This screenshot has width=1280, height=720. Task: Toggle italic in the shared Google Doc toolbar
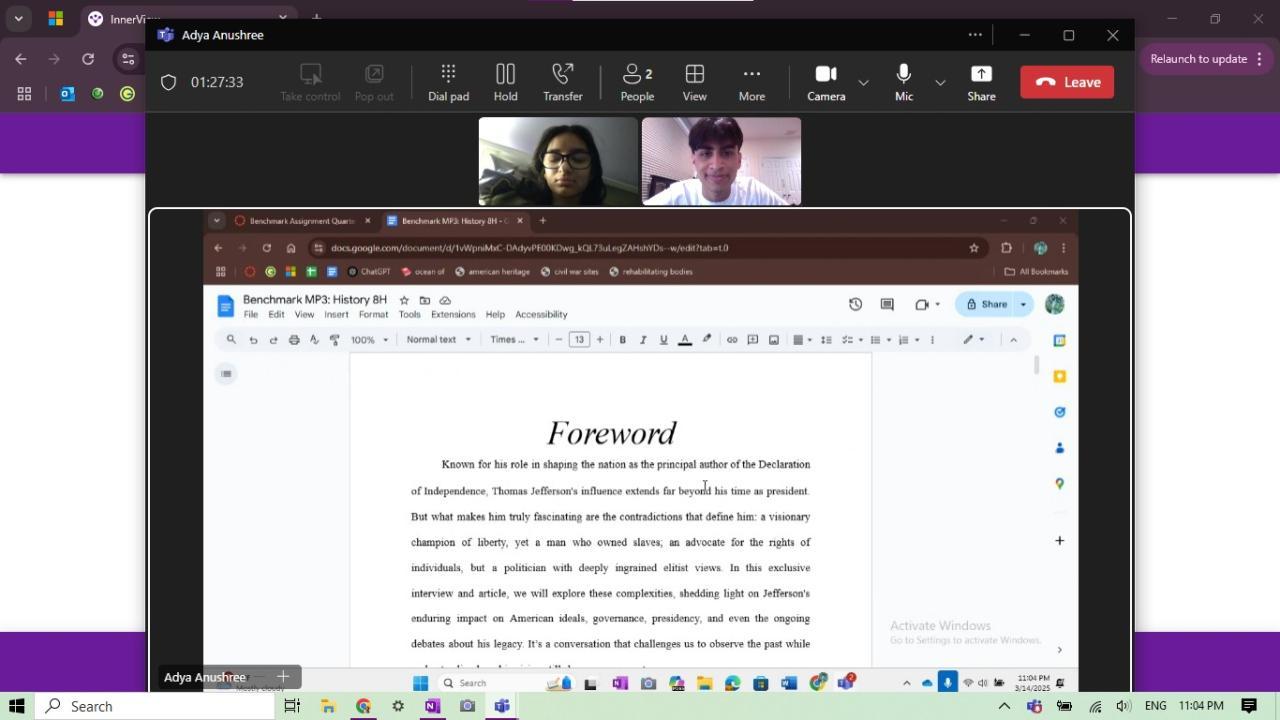(x=643, y=340)
